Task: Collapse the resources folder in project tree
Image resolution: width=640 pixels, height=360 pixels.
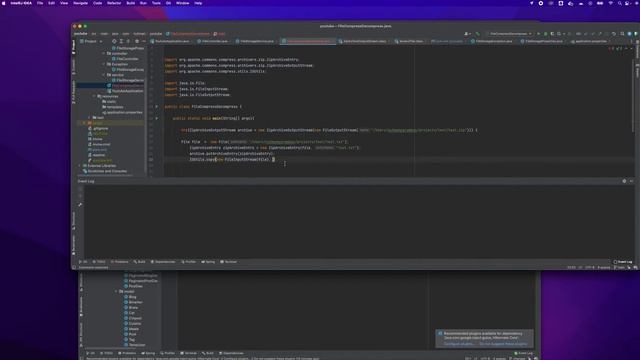Action: click(95, 96)
